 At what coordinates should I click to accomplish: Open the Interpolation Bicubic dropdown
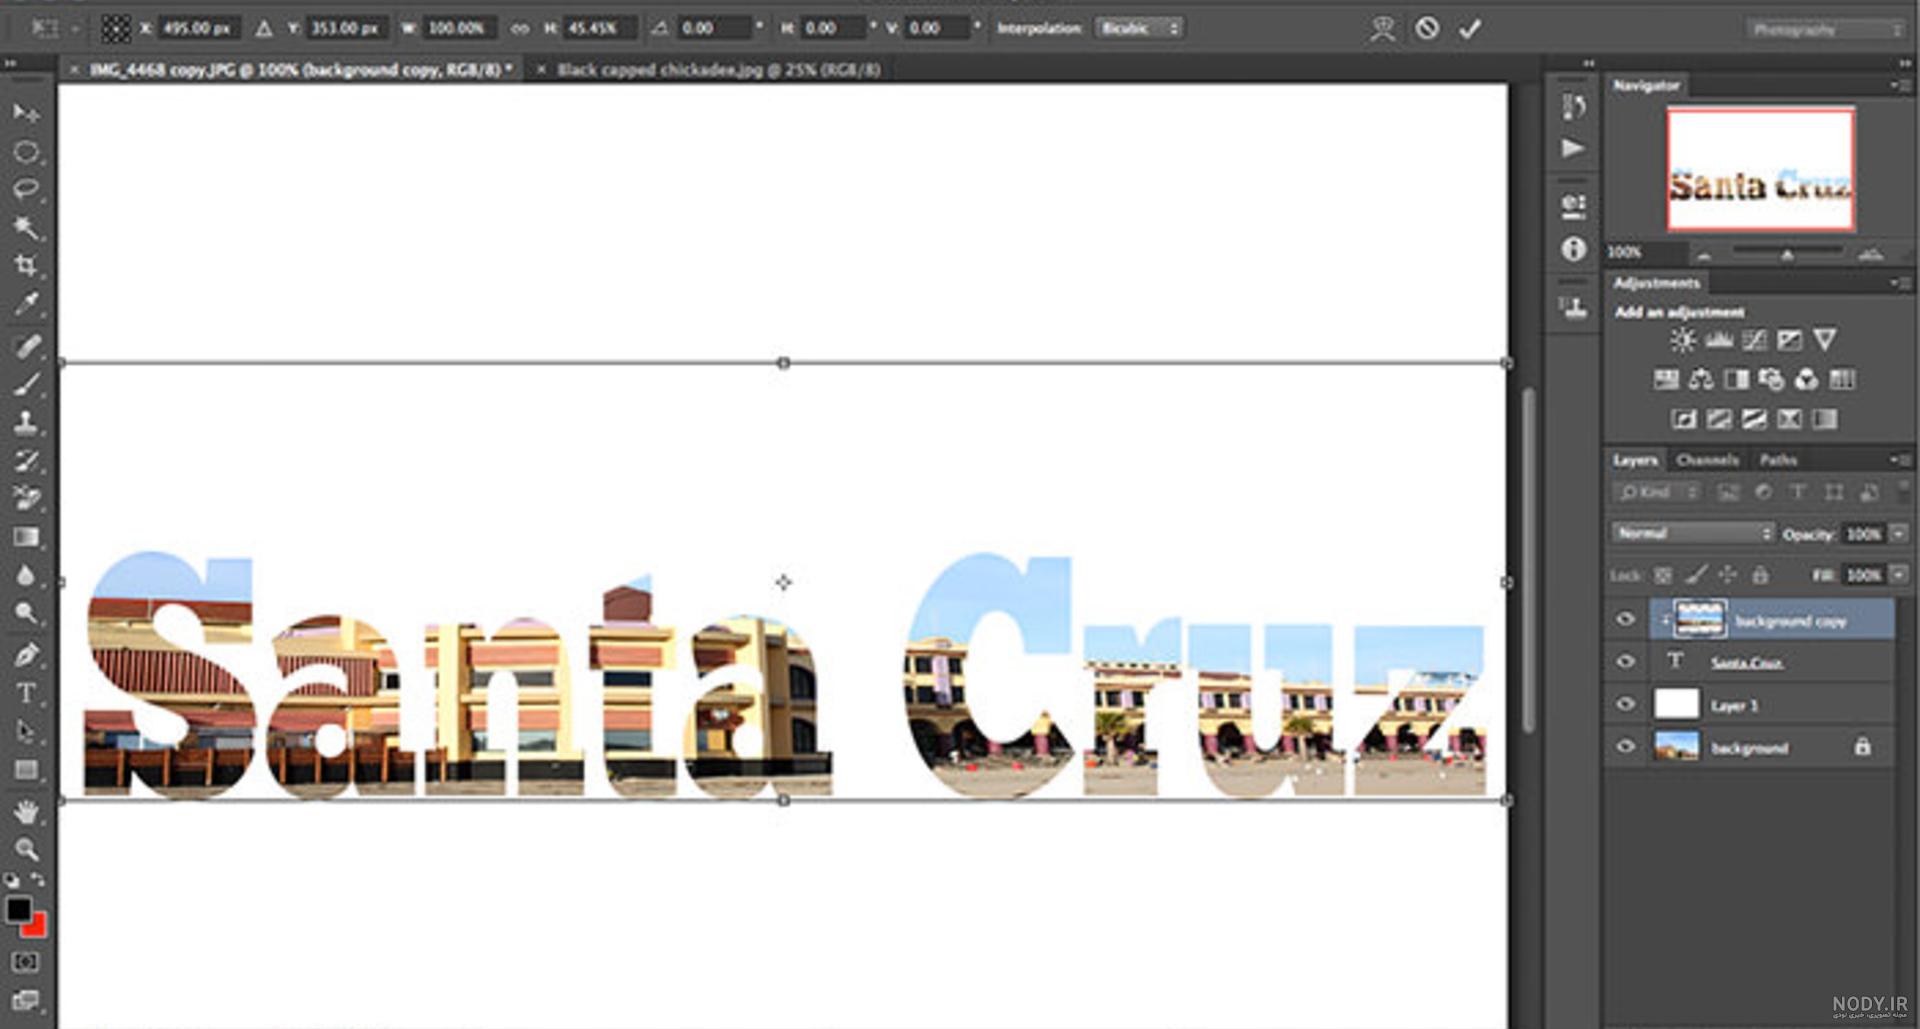[x=1139, y=28]
